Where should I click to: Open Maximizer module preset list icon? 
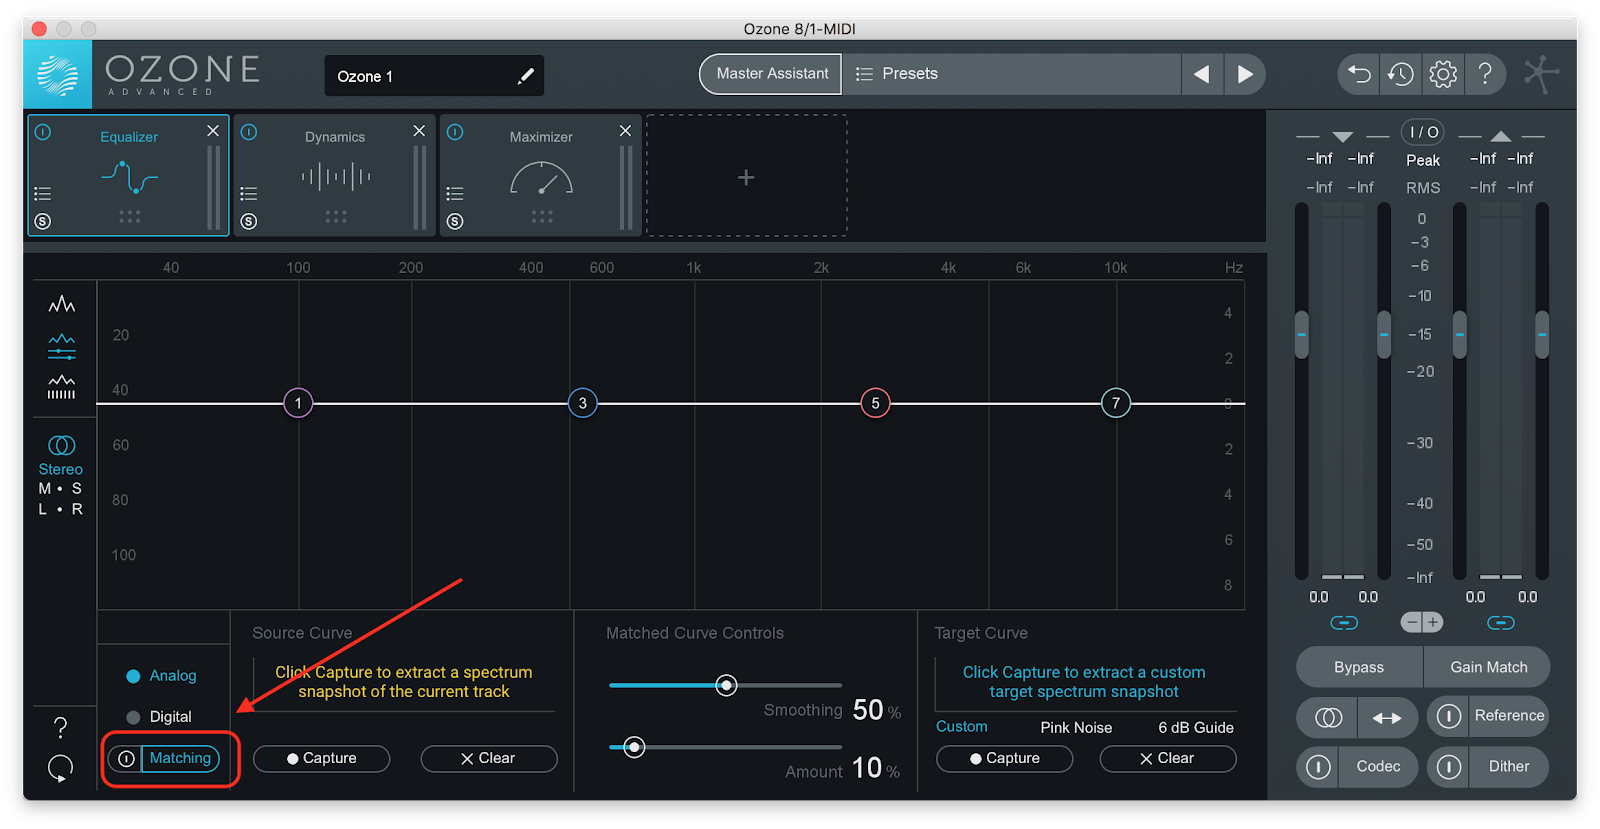point(455,194)
